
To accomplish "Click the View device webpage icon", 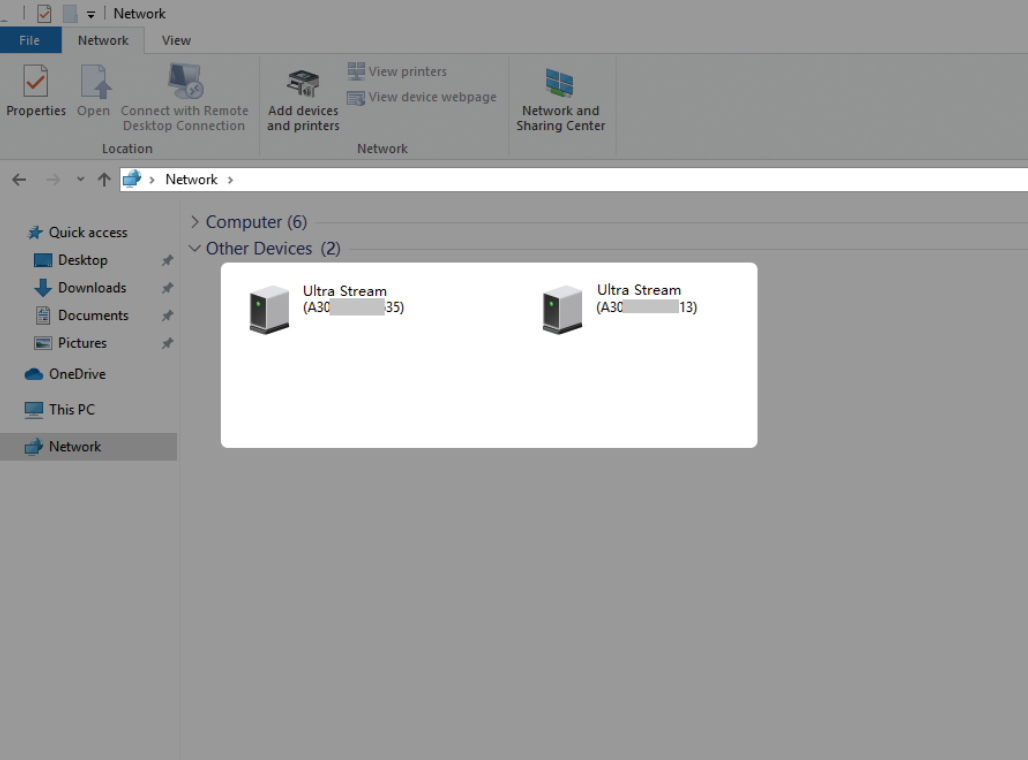I will [356, 98].
